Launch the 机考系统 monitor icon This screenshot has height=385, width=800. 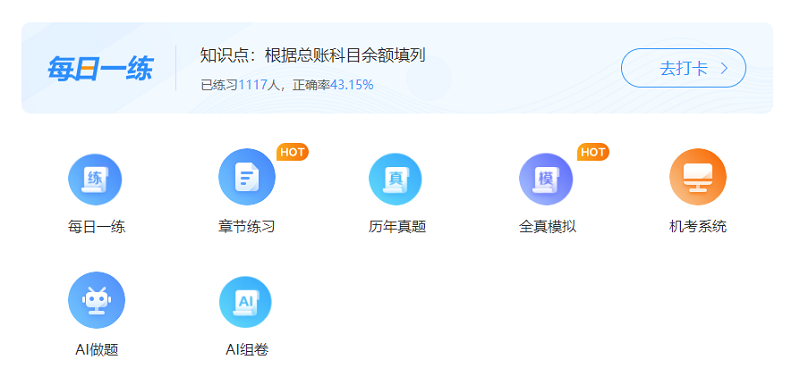click(x=698, y=177)
